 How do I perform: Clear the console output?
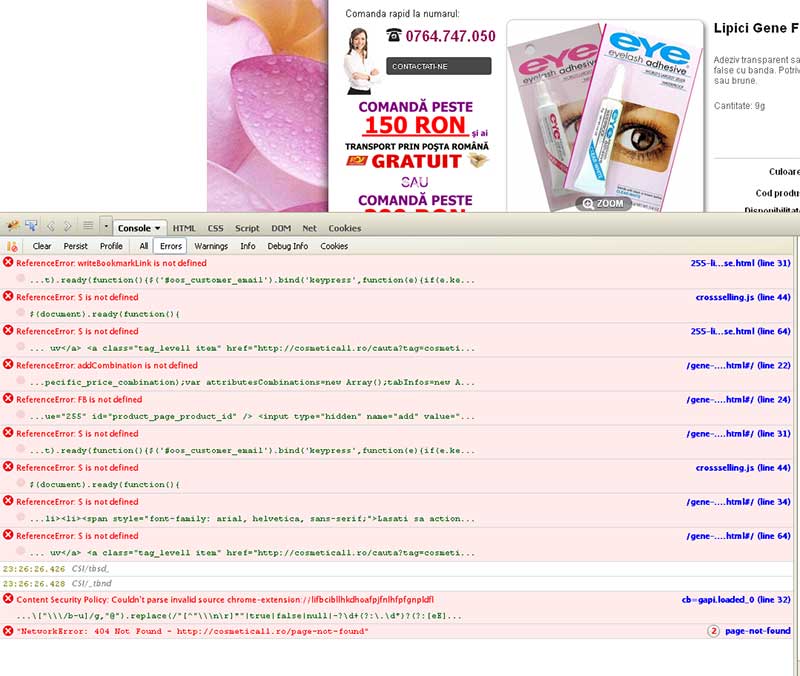click(x=42, y=246)
